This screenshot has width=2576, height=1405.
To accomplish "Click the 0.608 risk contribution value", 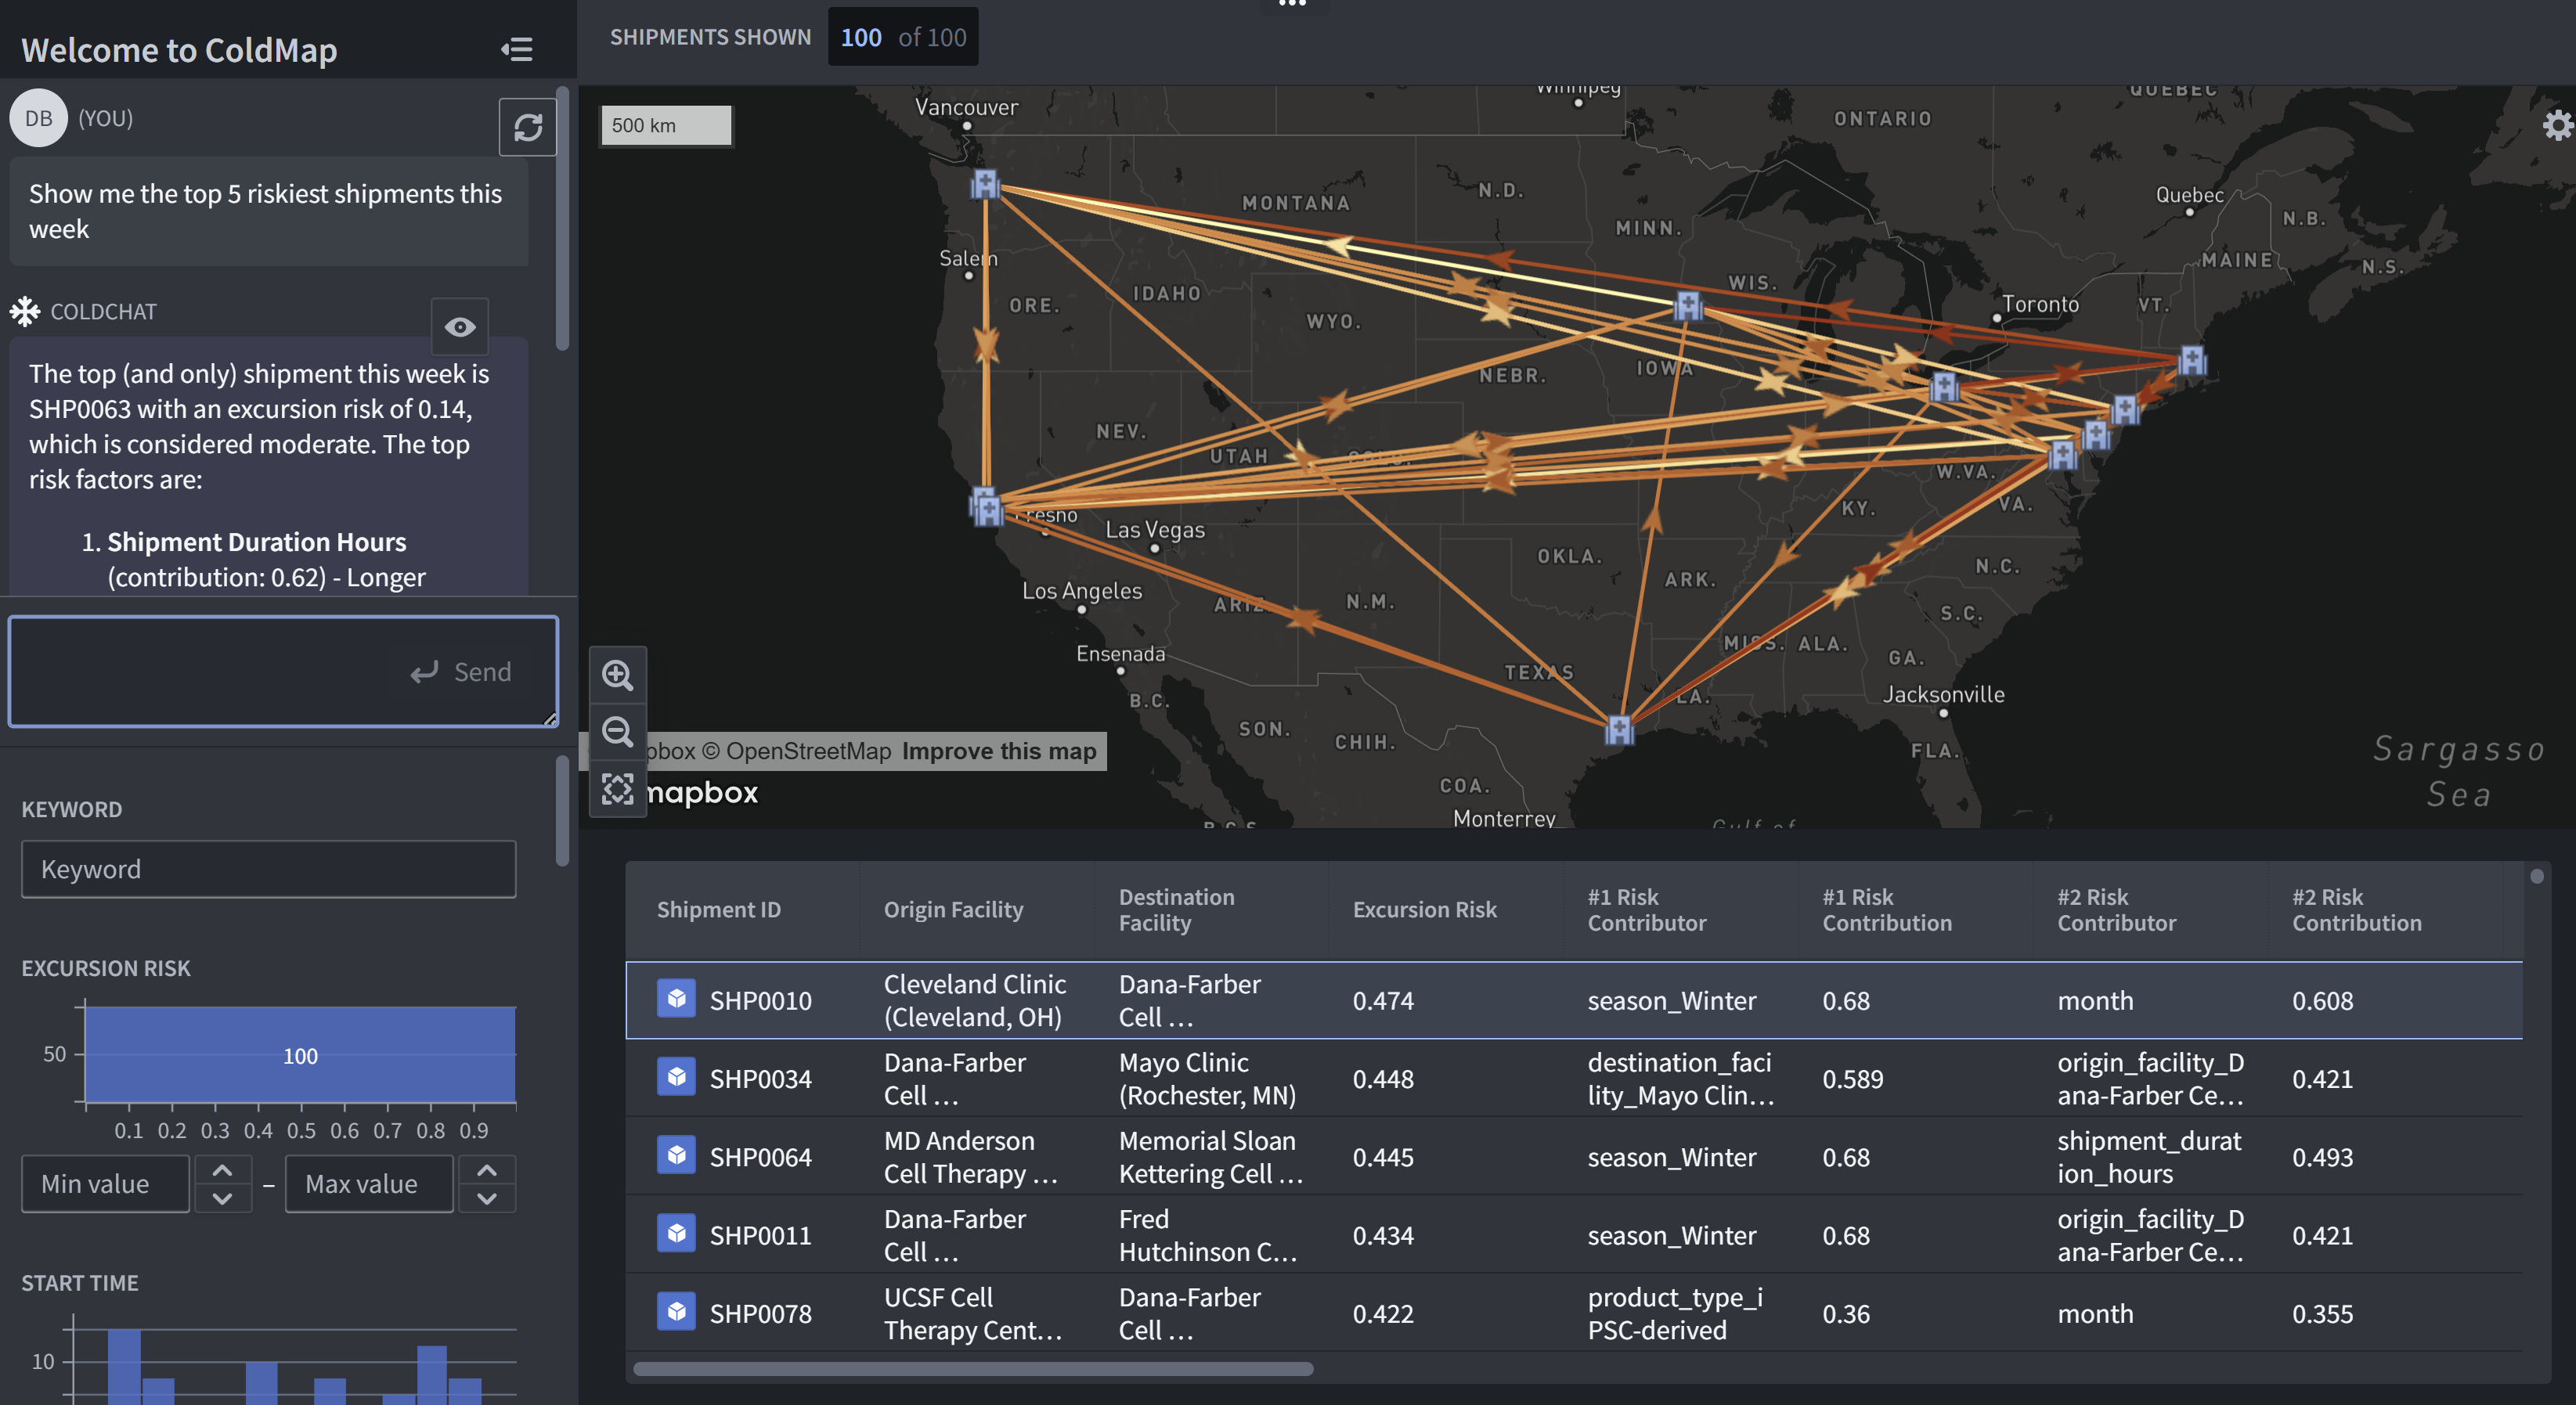I will [2322, 1000].
